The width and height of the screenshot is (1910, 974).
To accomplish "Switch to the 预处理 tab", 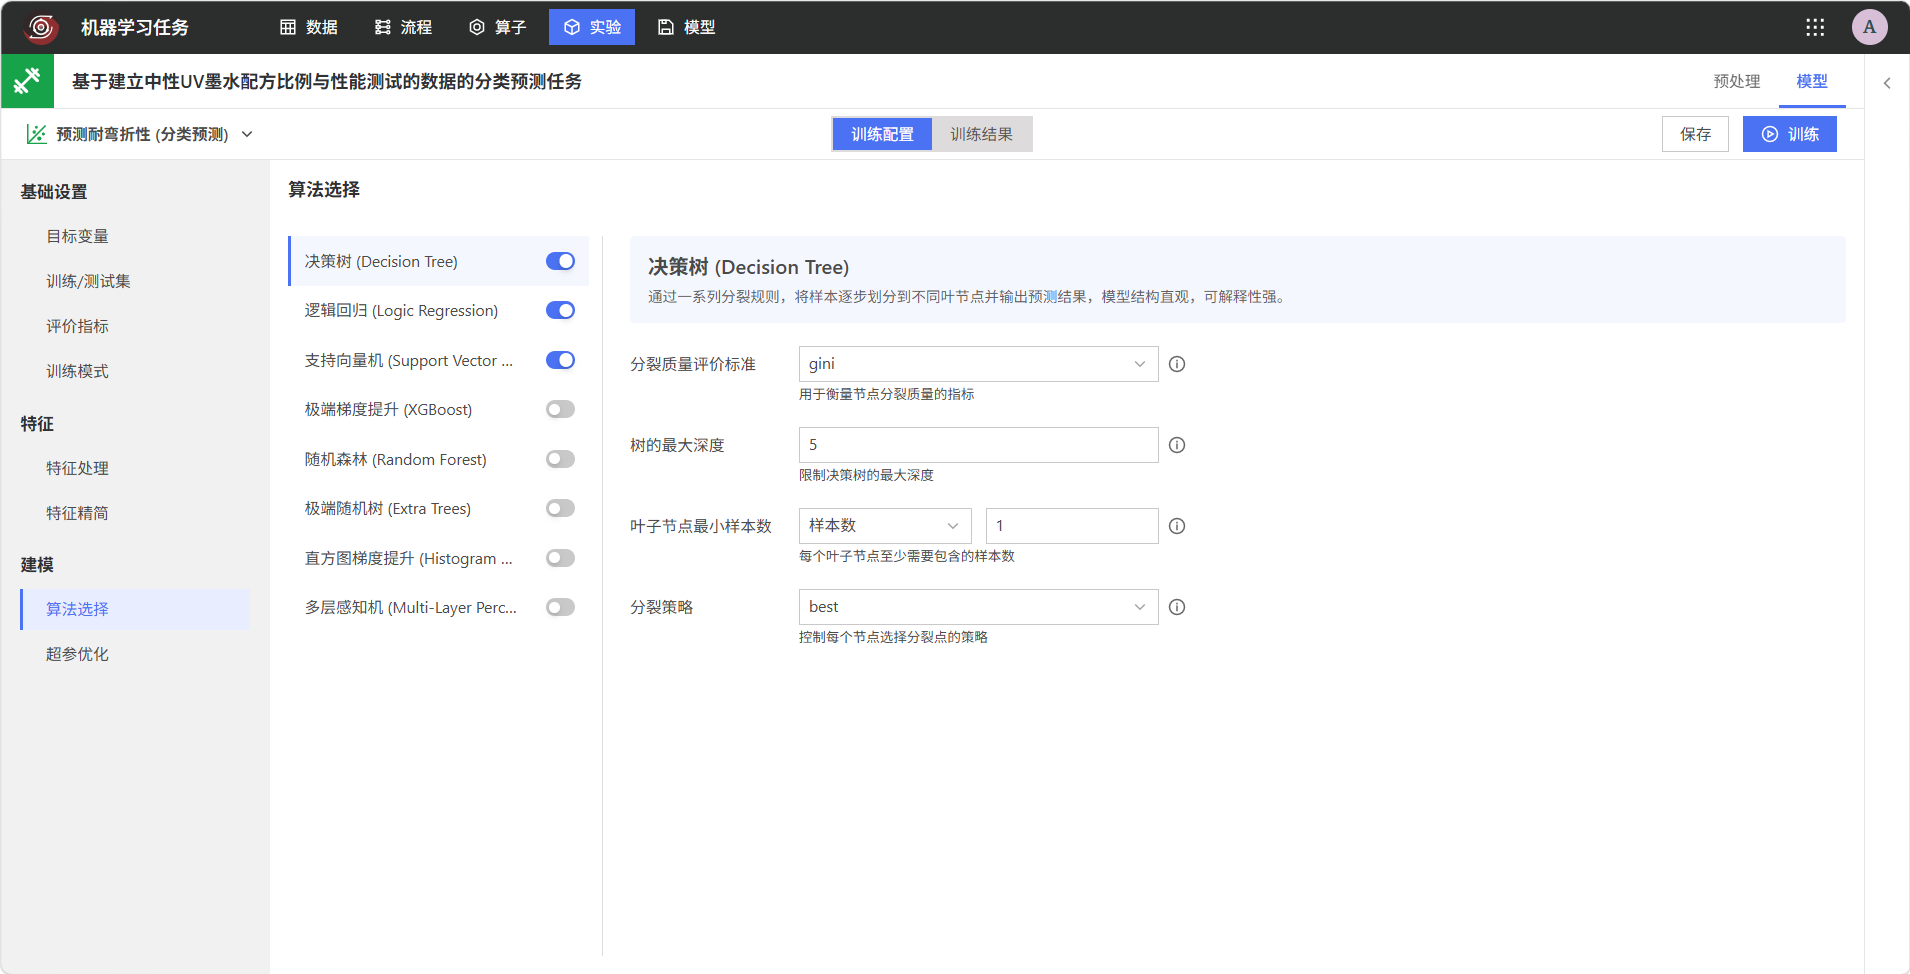I will [1737, 81].
